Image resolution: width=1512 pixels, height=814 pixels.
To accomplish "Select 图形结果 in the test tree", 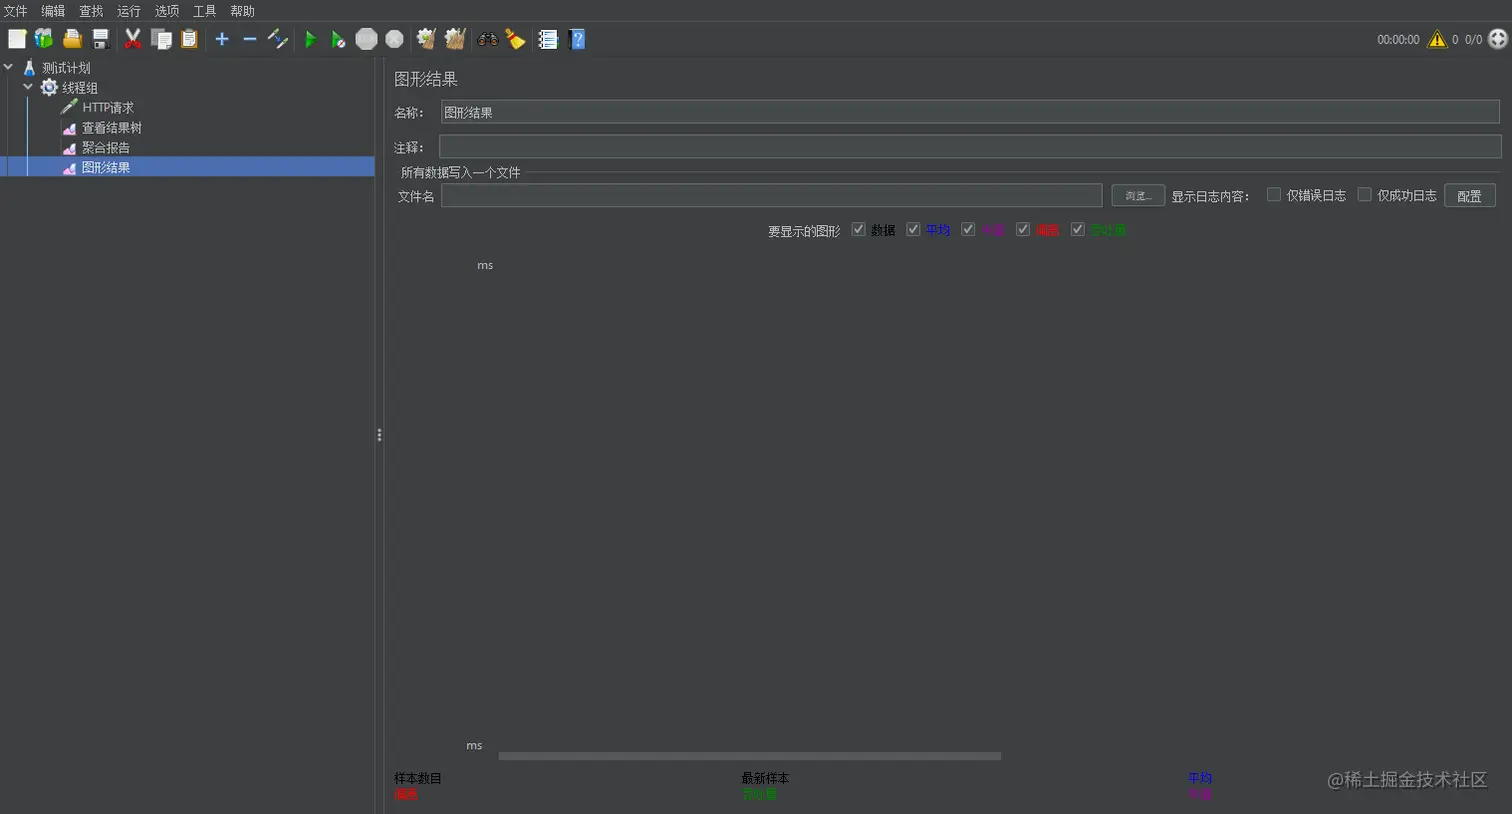I will coord(106,168).
